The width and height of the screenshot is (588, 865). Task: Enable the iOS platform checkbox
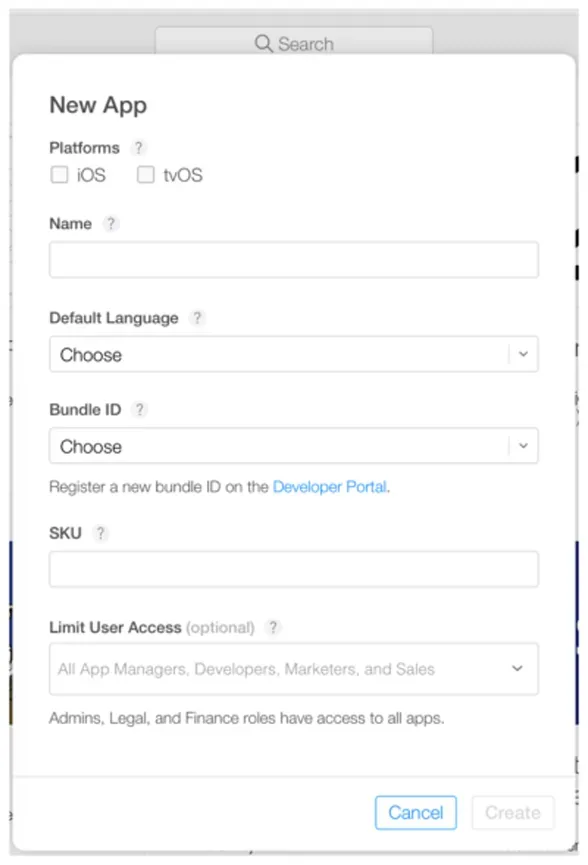click(59, 174)
